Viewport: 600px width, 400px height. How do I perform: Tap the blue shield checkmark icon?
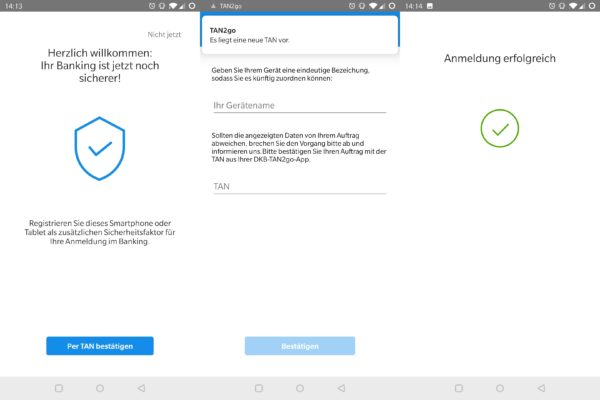tap(100, 147)
